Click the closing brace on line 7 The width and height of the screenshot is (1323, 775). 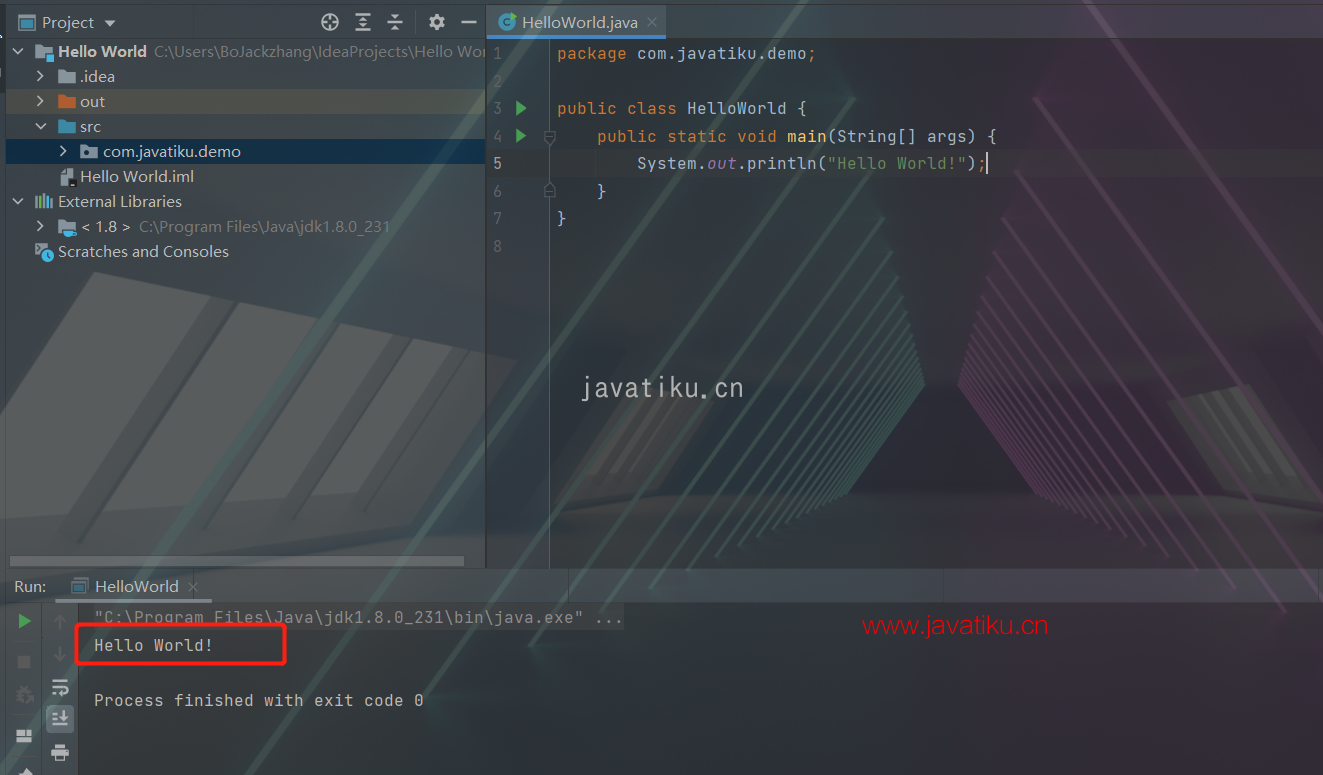[562, 218]
